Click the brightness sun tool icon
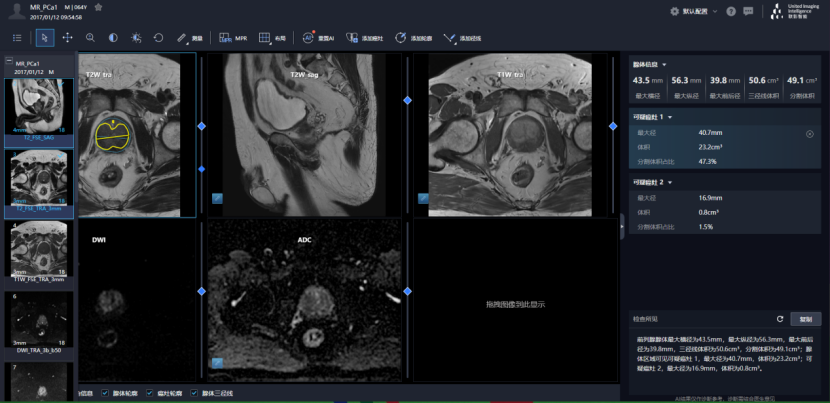The height and width of the screenshot is (403, 830). [x=136, y=38]
